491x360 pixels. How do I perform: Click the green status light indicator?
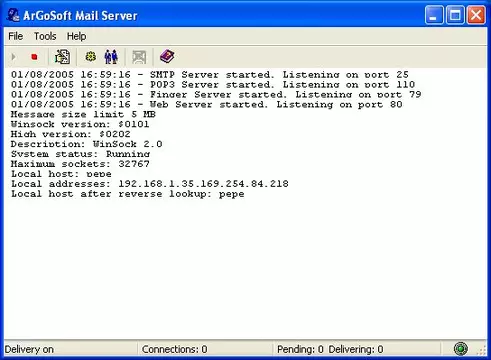point(461,349)
